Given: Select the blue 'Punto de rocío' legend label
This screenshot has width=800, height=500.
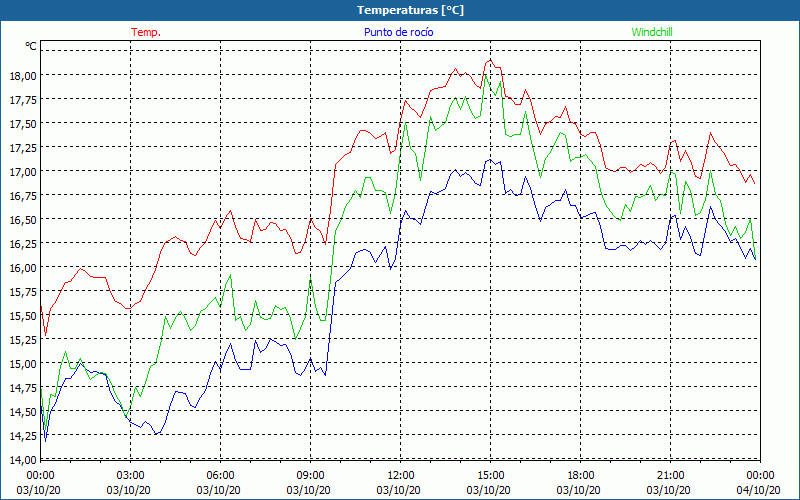Looking at the screenshot, I should click(398, 32).
